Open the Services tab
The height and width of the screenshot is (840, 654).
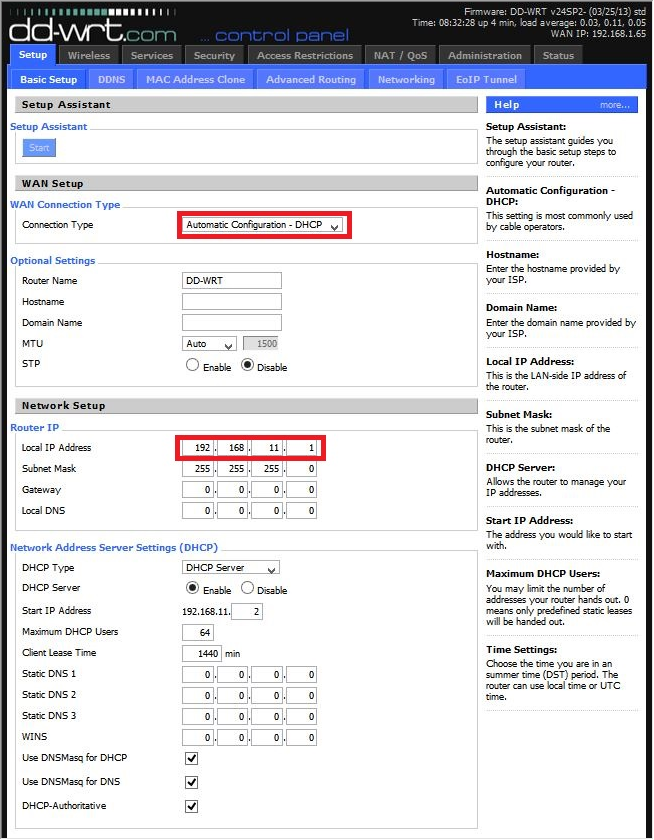point(152,55)
